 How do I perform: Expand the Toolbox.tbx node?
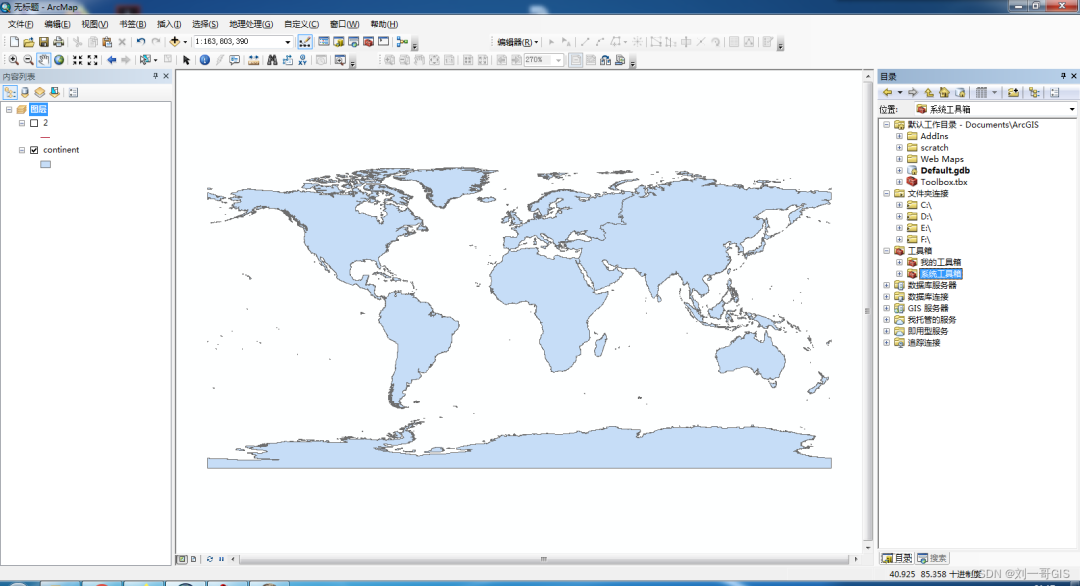(x=899, y=182)
